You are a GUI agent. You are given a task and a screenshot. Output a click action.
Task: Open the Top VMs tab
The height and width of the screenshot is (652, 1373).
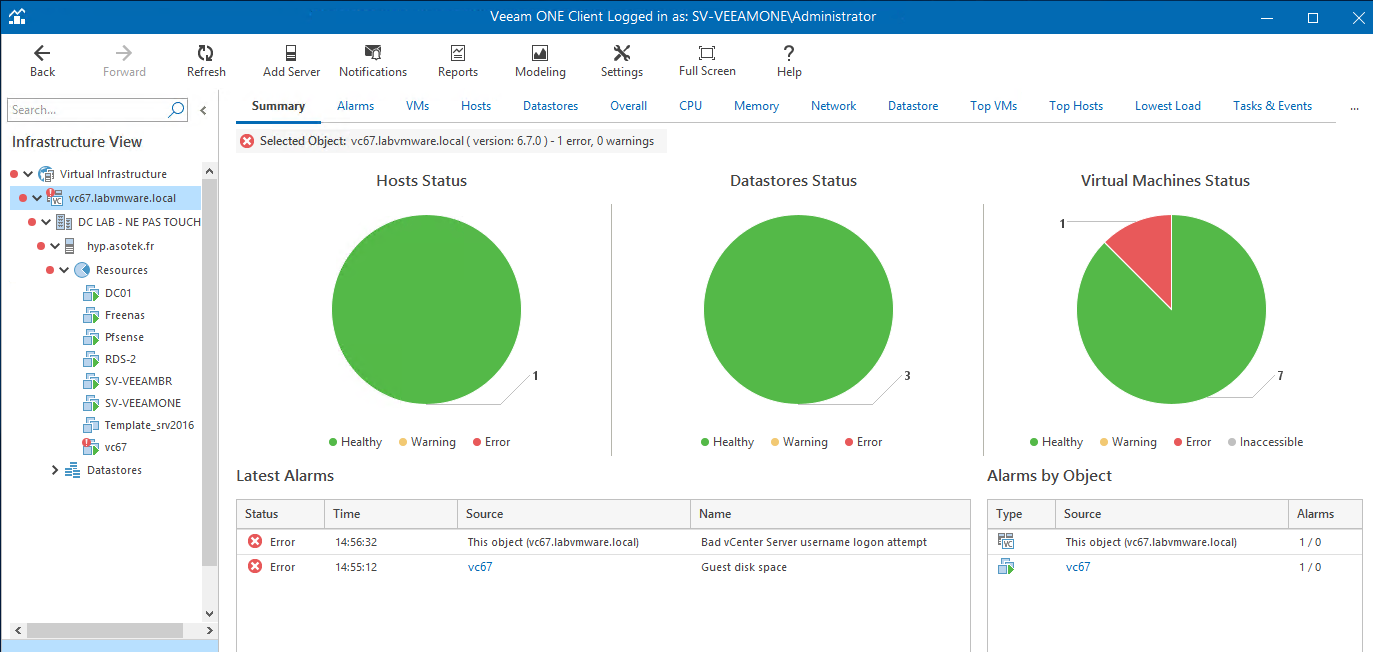pos(993,106)
